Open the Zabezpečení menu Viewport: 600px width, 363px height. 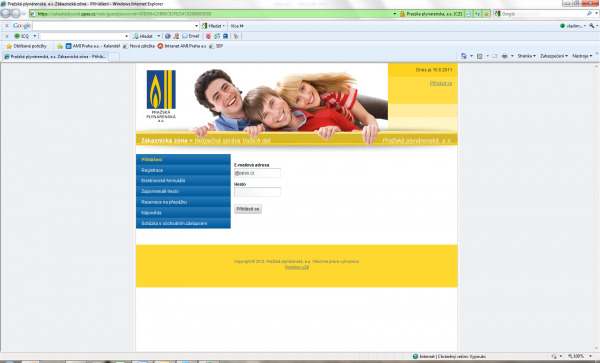pos(554,56)
